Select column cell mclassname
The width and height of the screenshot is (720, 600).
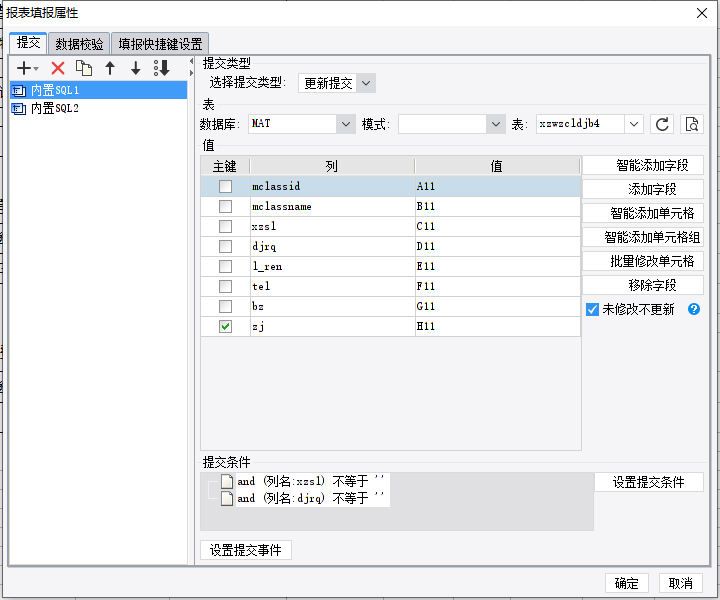click(x=332, y=207)
